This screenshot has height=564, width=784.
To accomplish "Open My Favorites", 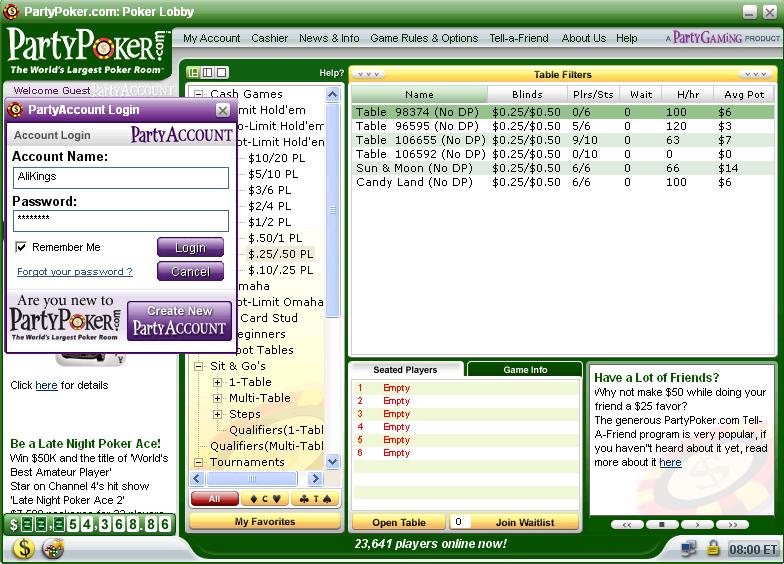I will click(x=265, y=522).
